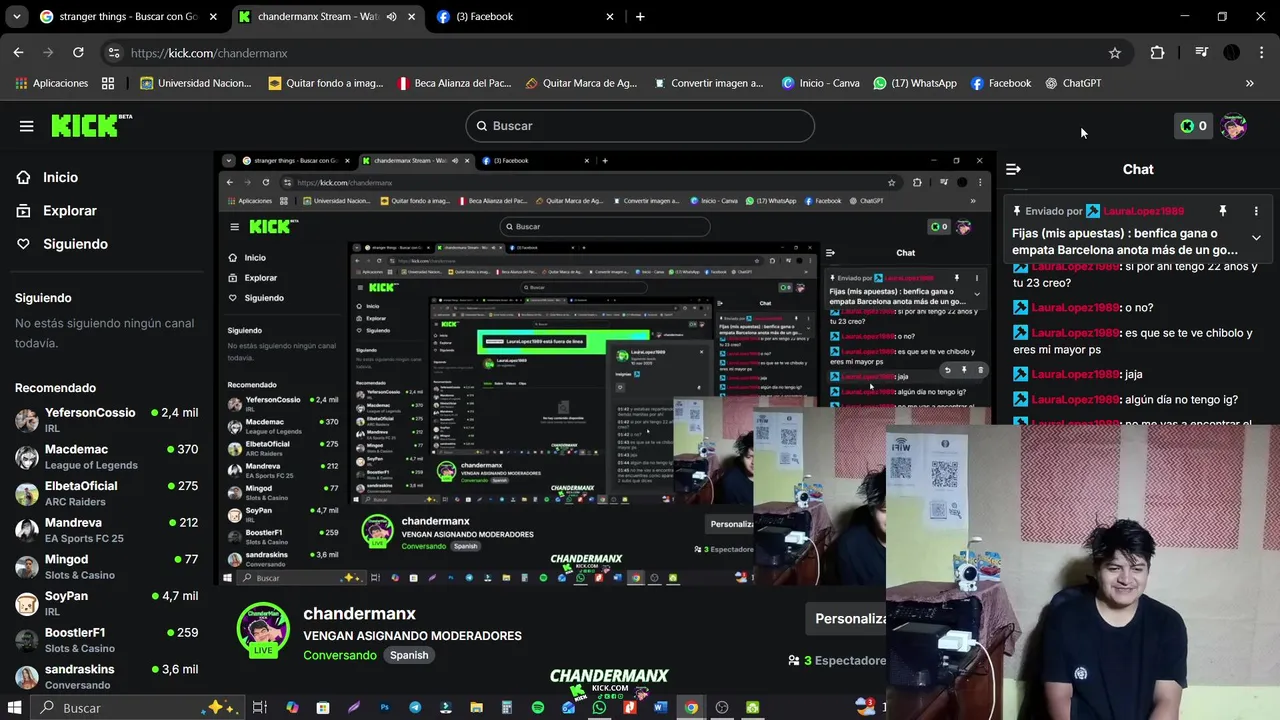The width and height of the screenshot is (1280, 720).
Task: Open the Kicks balance showing 0
Action: pyautogui.click(x=1193, y=126)
